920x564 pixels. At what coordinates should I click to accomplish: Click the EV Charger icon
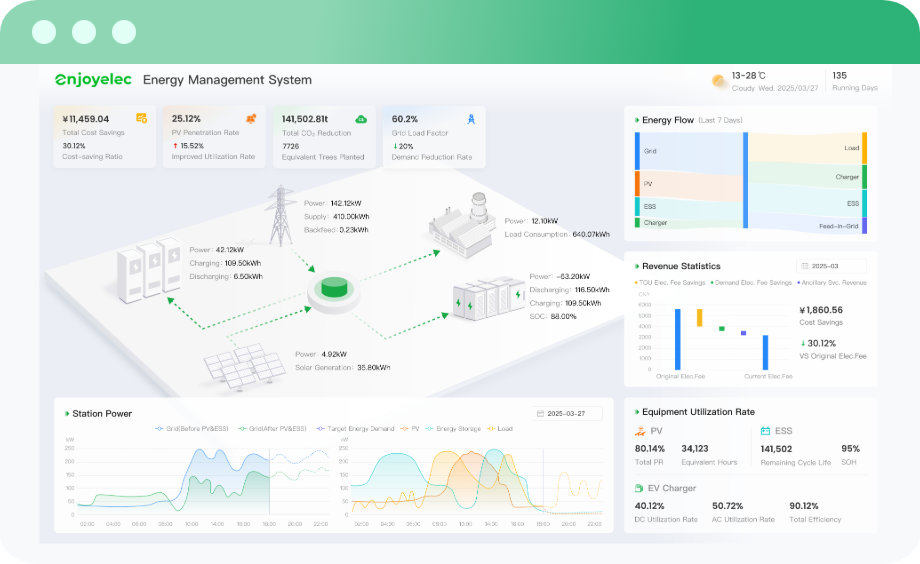click(x=640, y=488)
